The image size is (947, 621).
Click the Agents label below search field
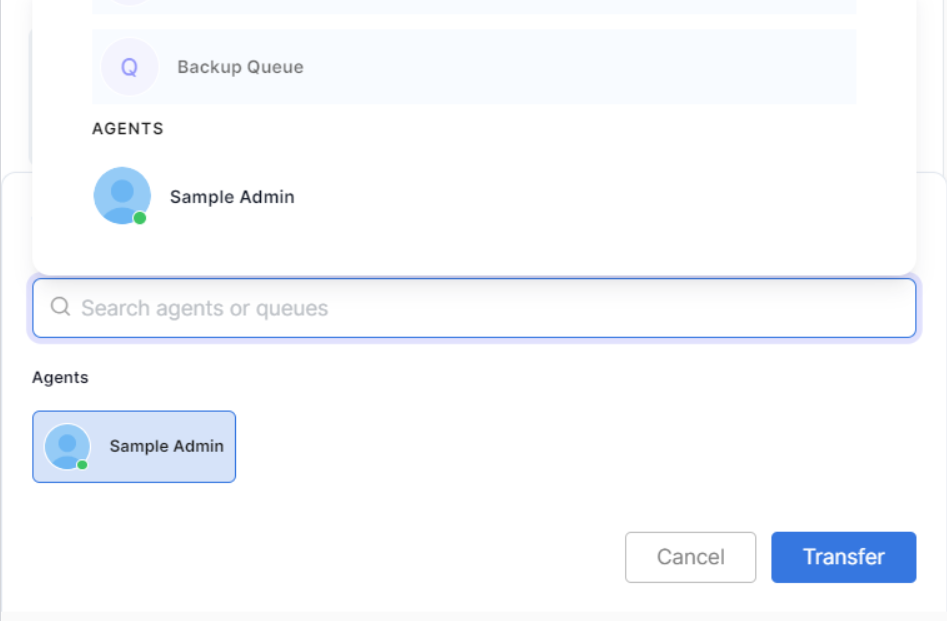[60, 377]
